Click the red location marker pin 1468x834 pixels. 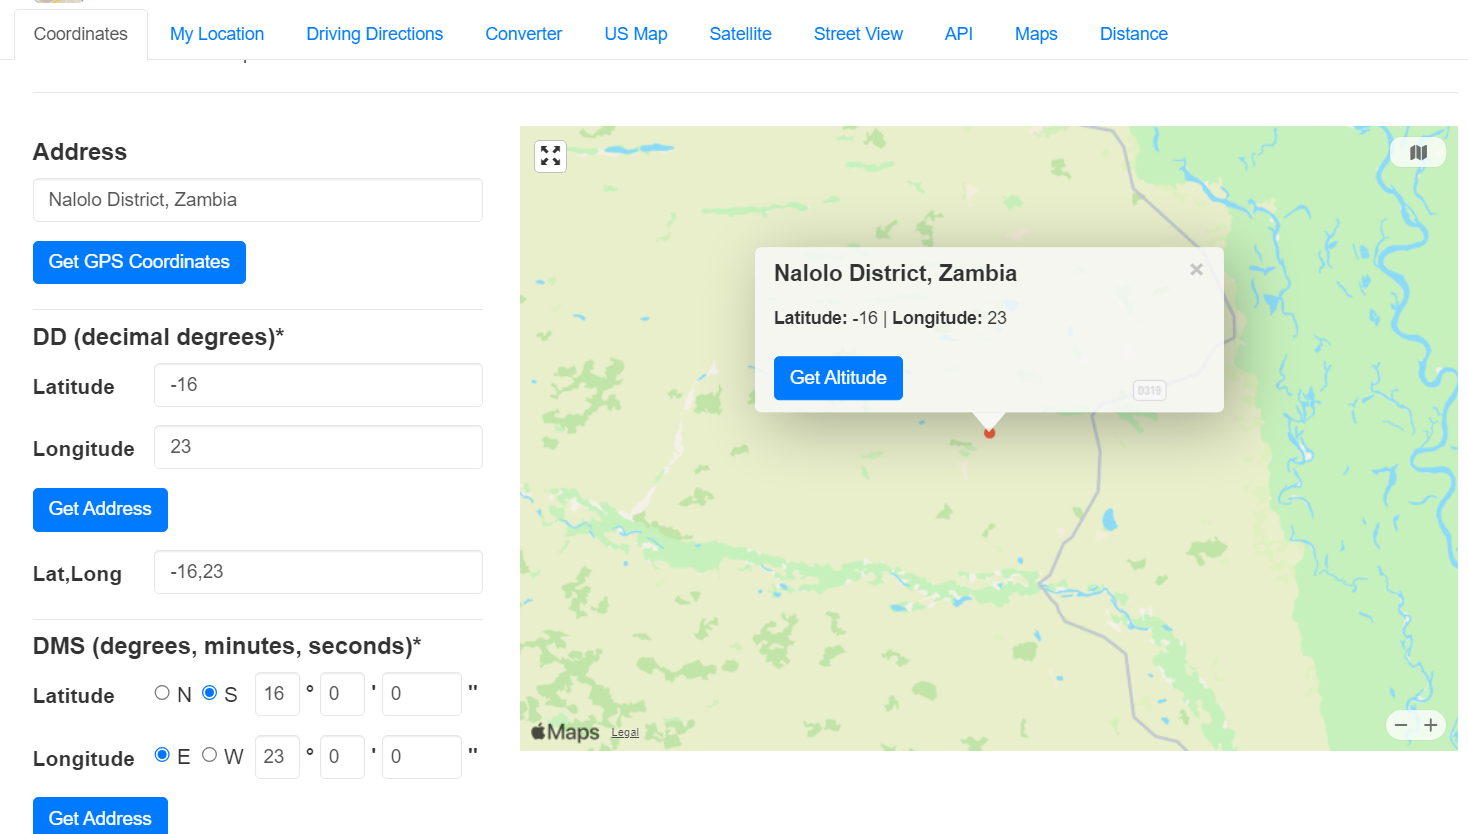coord(989,433)
